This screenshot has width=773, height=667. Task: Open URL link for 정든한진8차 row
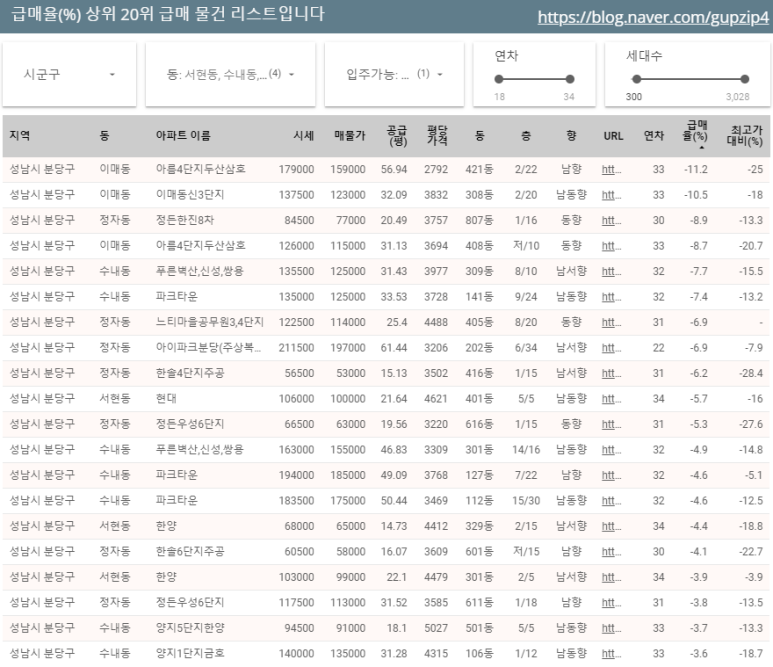coord(611,220)
